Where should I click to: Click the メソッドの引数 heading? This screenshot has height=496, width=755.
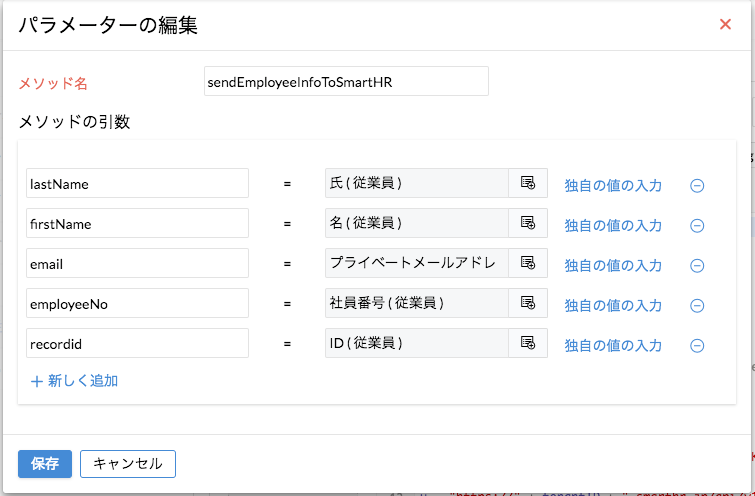74,122
